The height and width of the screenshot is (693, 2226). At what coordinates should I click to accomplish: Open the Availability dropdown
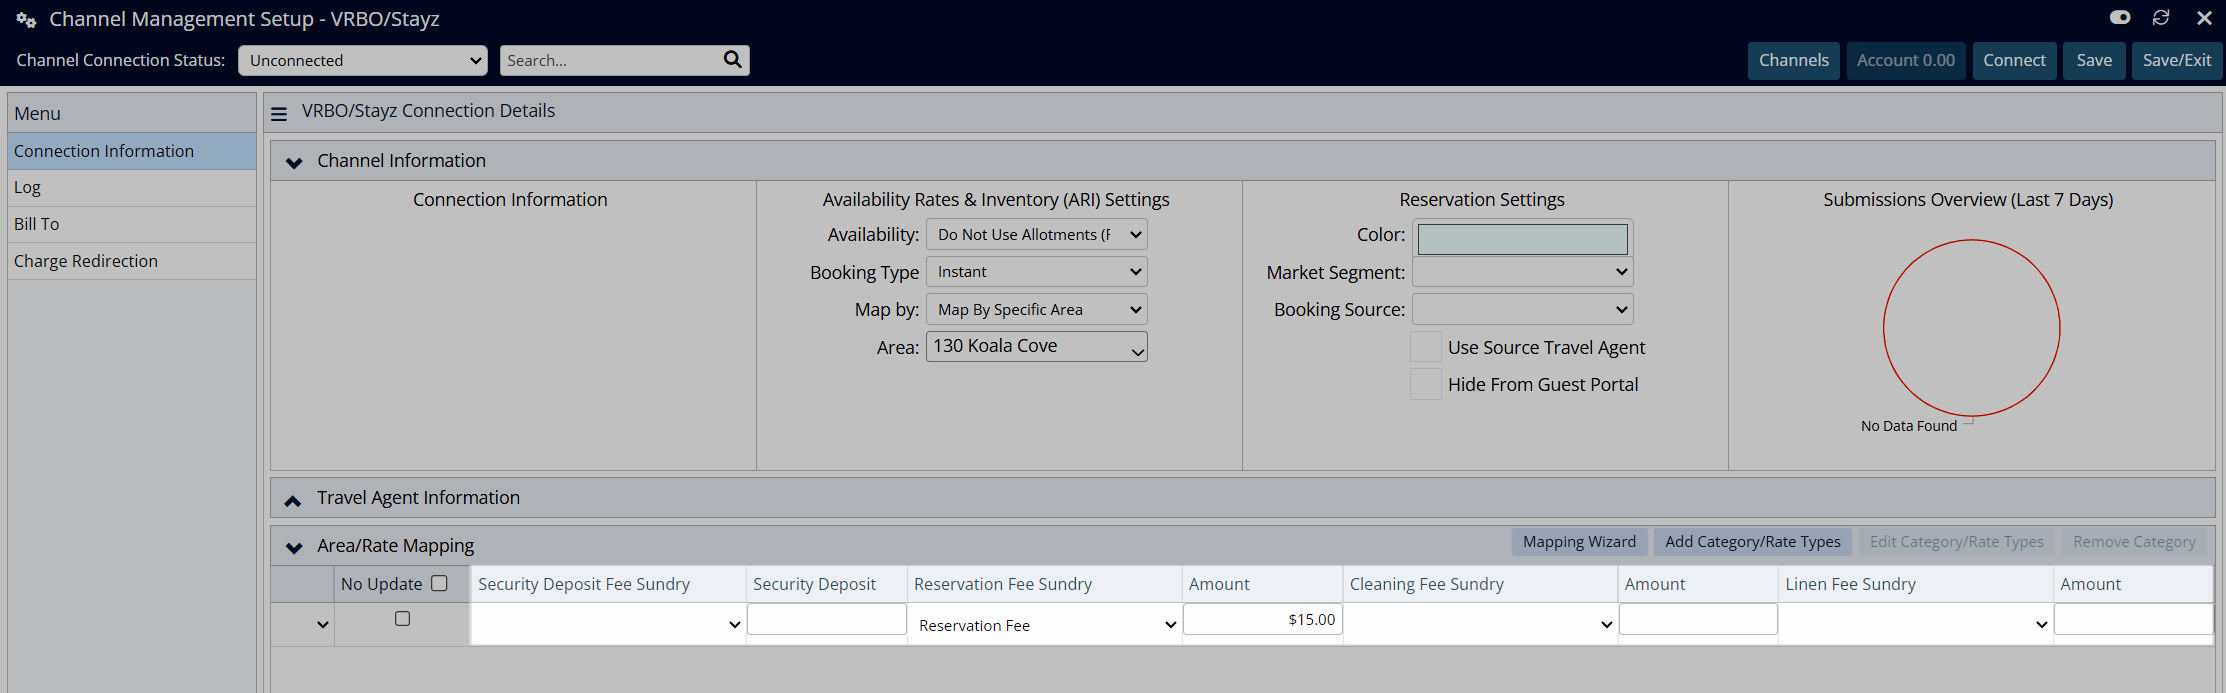point(1037,234)
